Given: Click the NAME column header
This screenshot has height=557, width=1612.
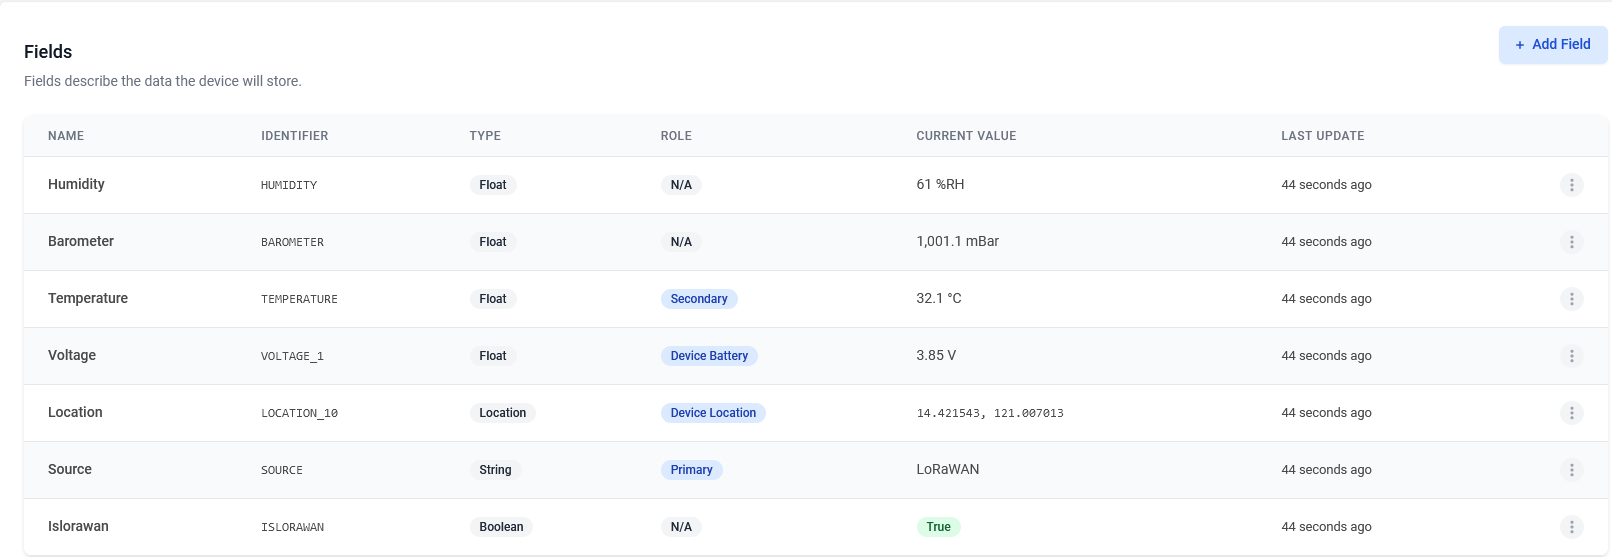Looking at the screenshot, I should coord(66,136).
